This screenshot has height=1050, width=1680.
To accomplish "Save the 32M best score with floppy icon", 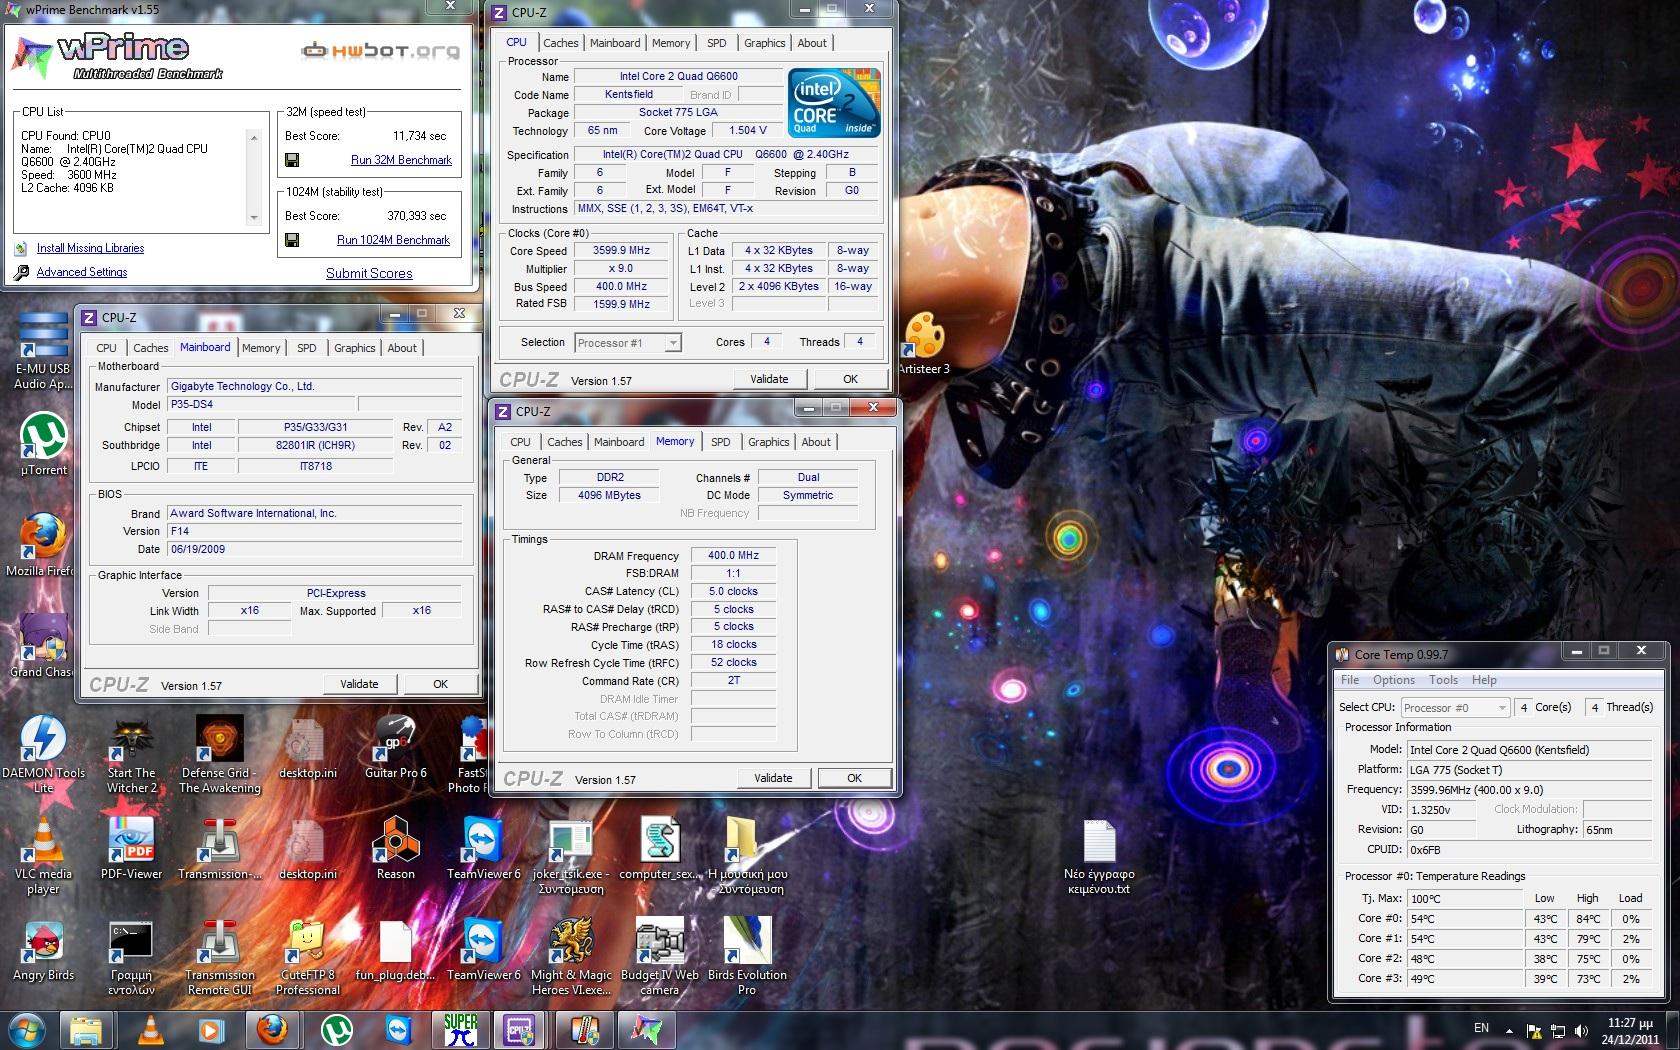I will tap(292, 160).
